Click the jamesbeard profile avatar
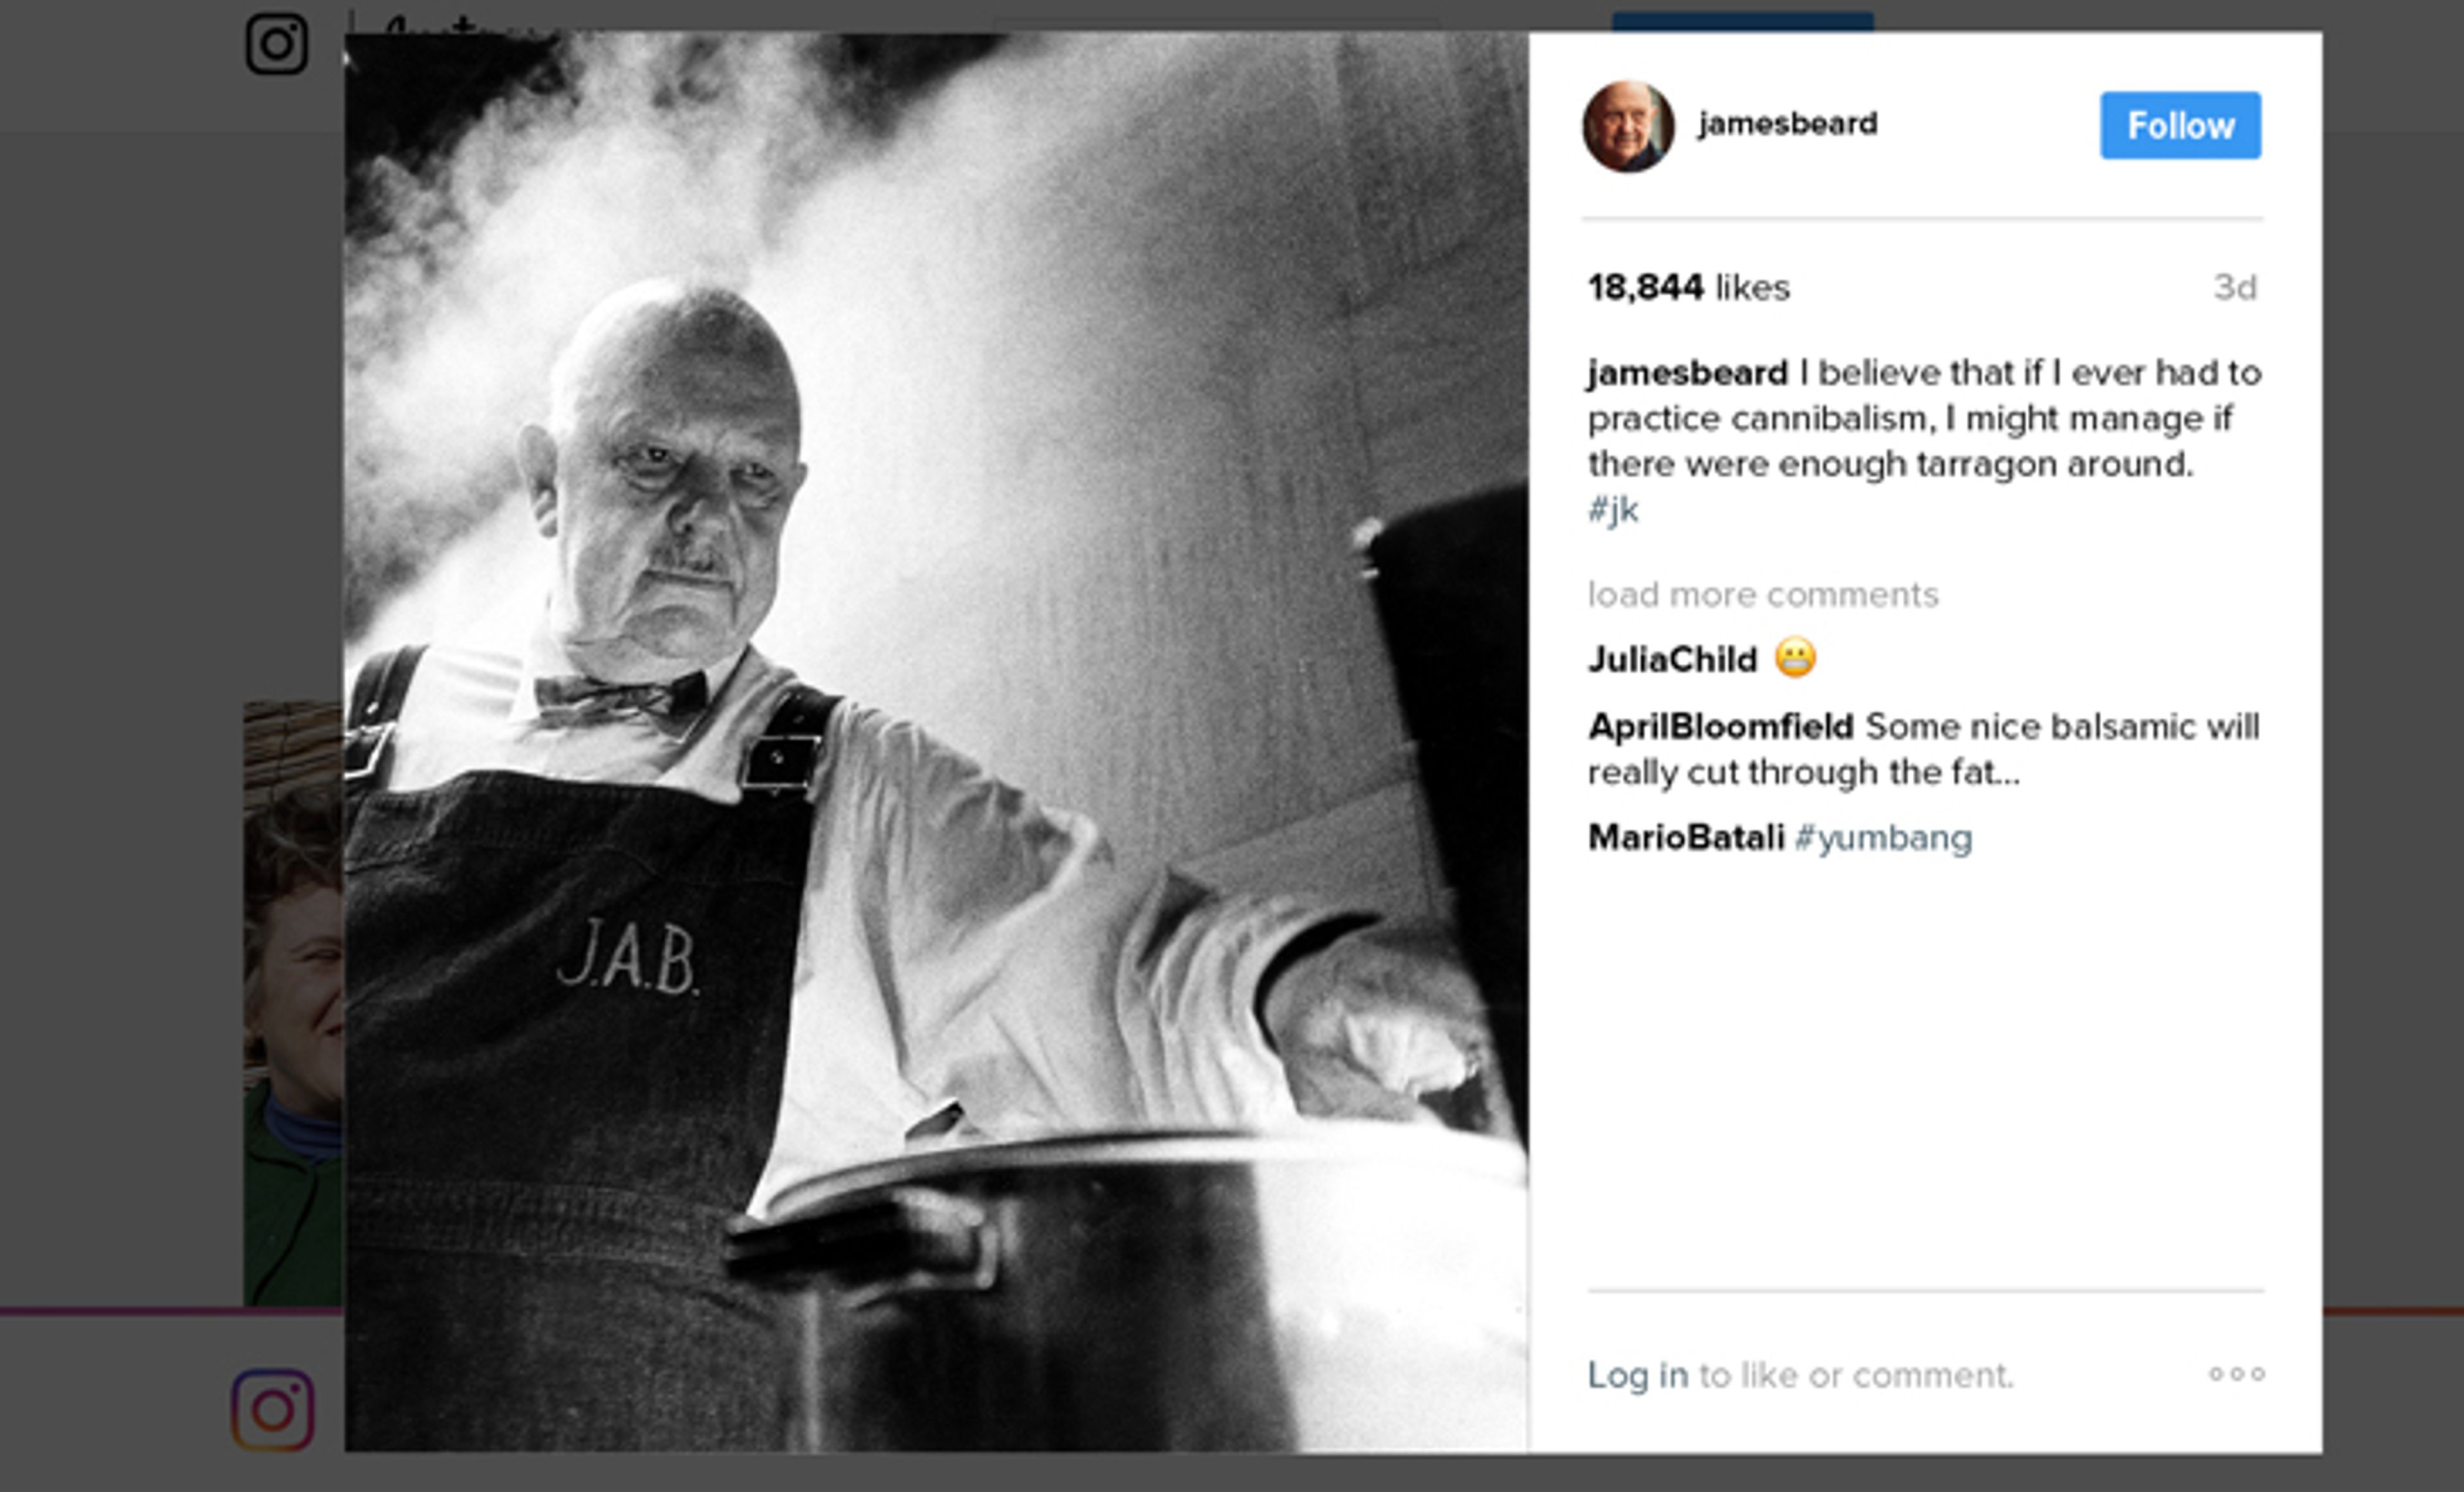Screen dimensions: 2464x1492 click(x=1628, y=126)
